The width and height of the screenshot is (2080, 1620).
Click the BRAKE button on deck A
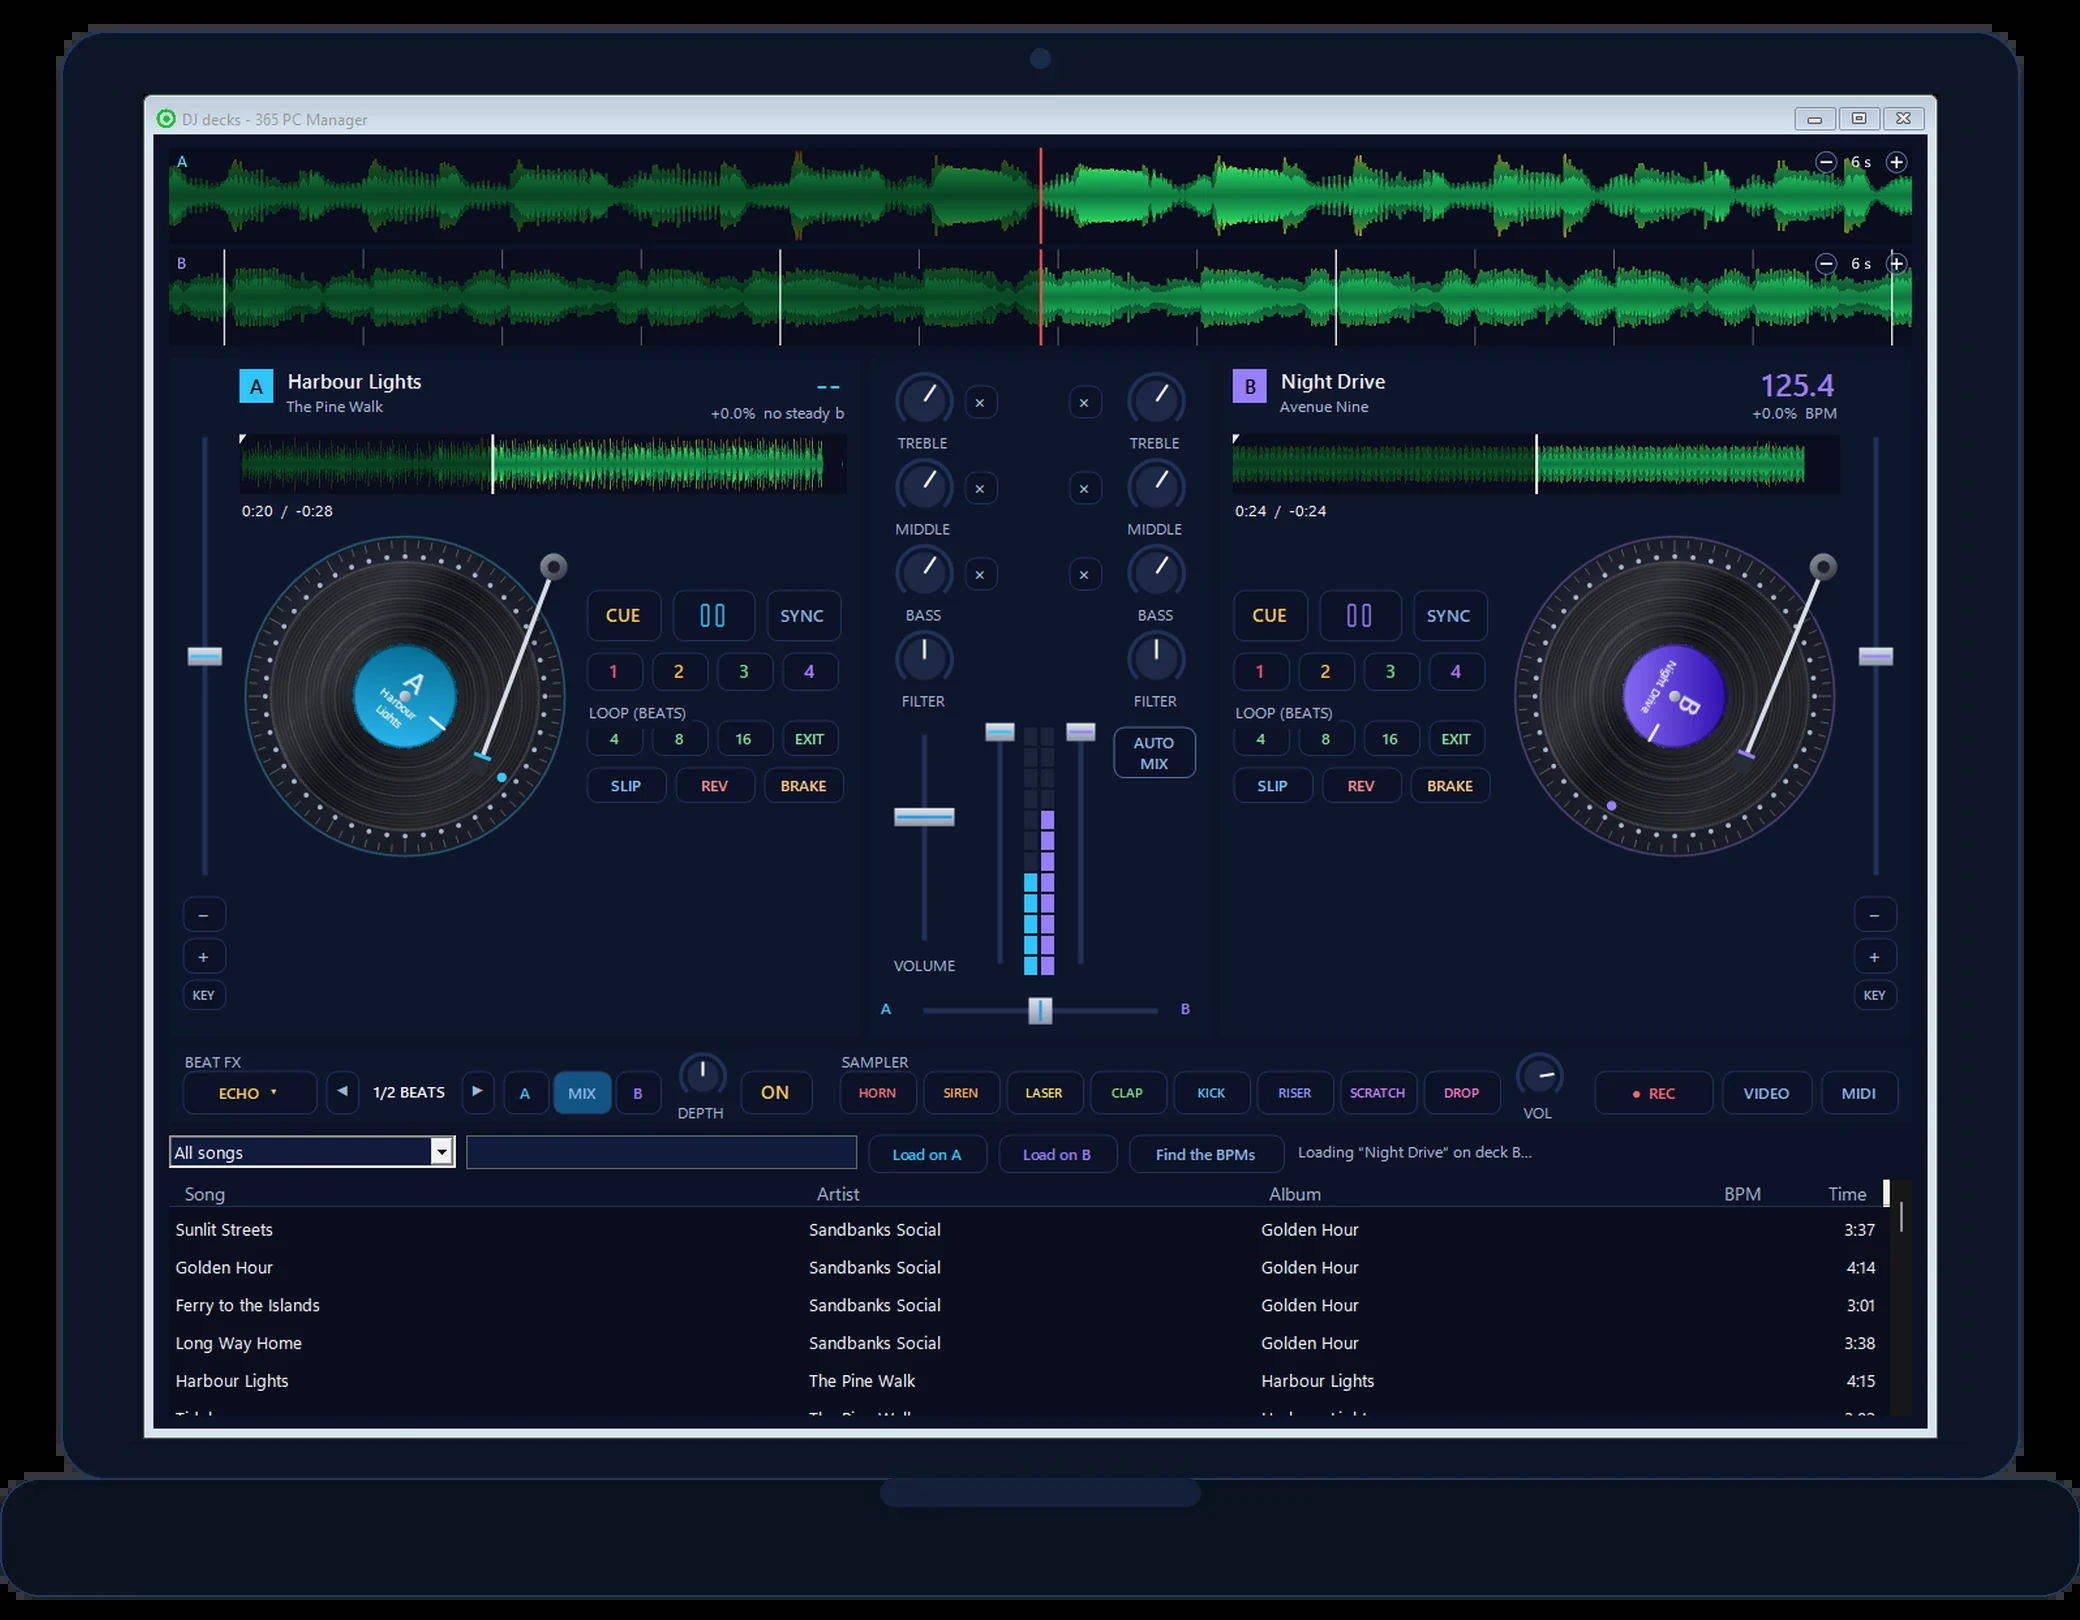click(804, 786)
